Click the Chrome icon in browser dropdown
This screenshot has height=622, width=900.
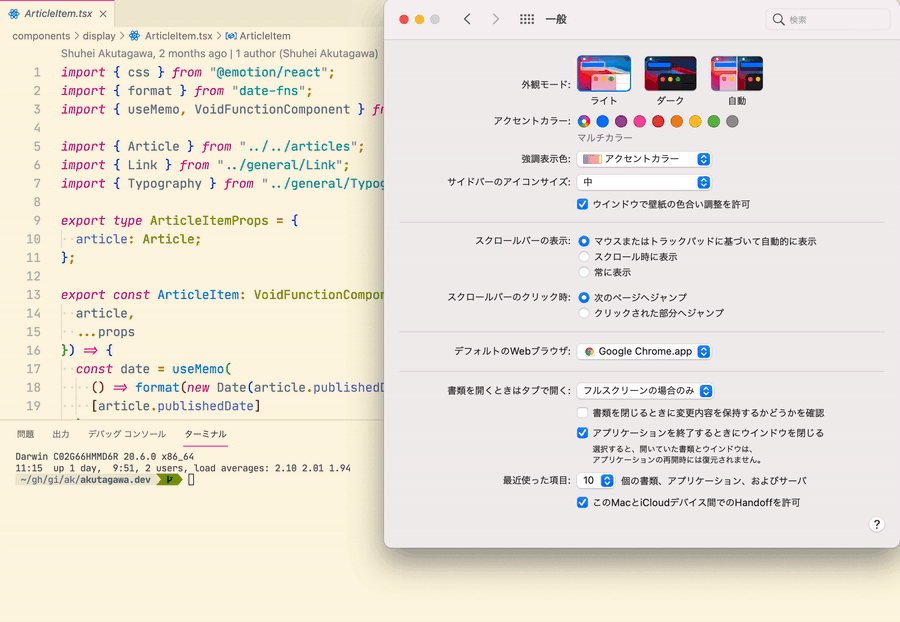[x=589, y=352]
